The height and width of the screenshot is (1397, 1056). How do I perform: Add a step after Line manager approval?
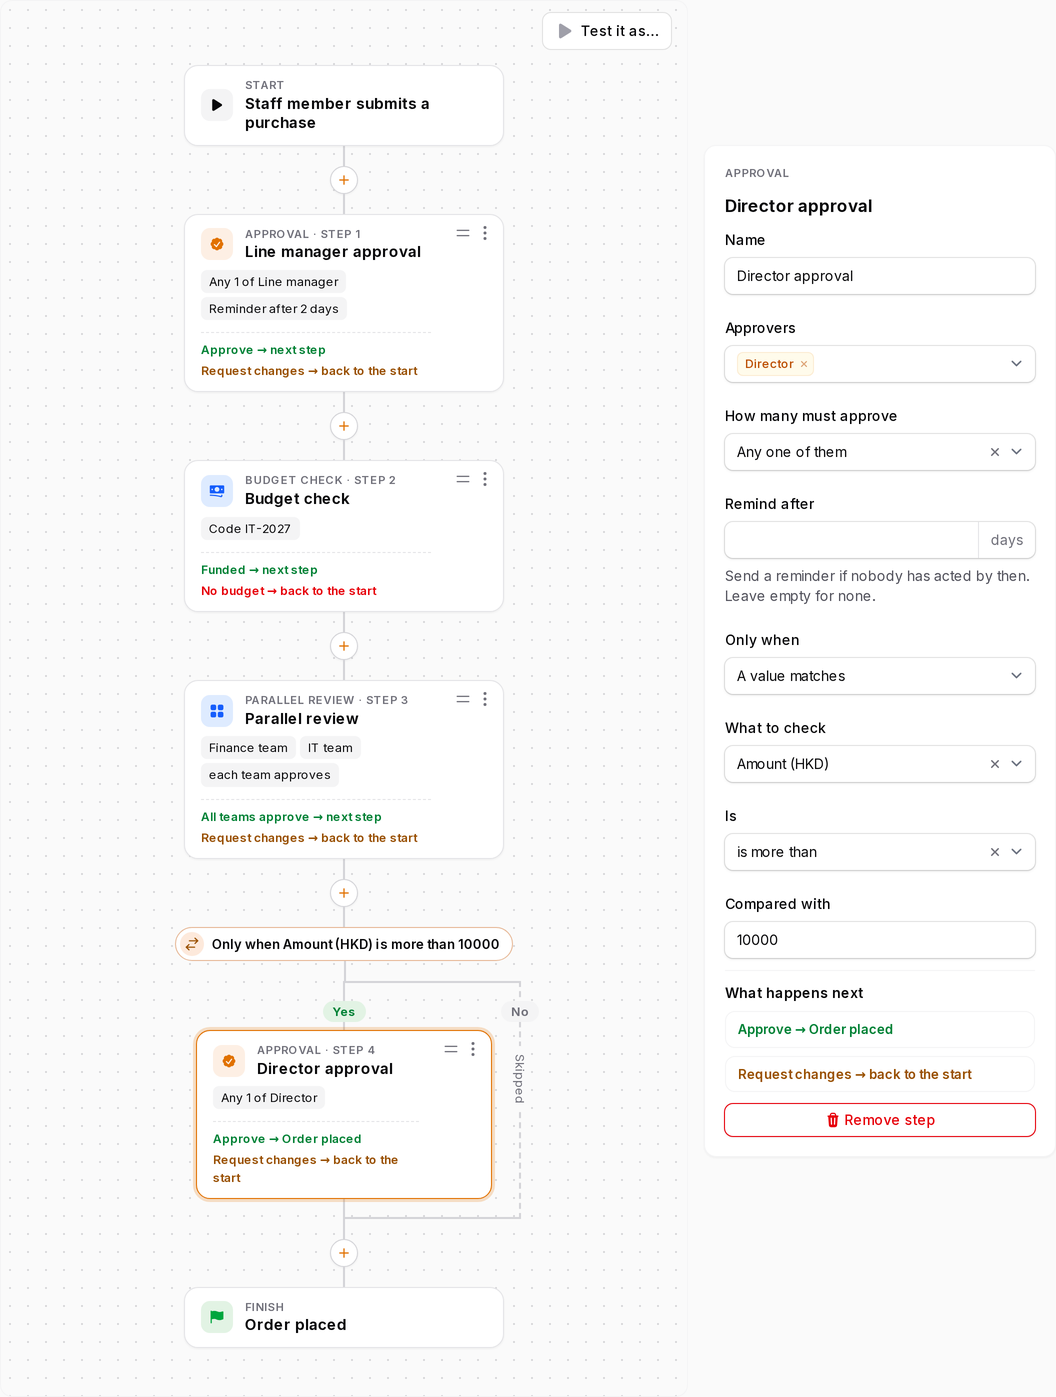(344, 426)
